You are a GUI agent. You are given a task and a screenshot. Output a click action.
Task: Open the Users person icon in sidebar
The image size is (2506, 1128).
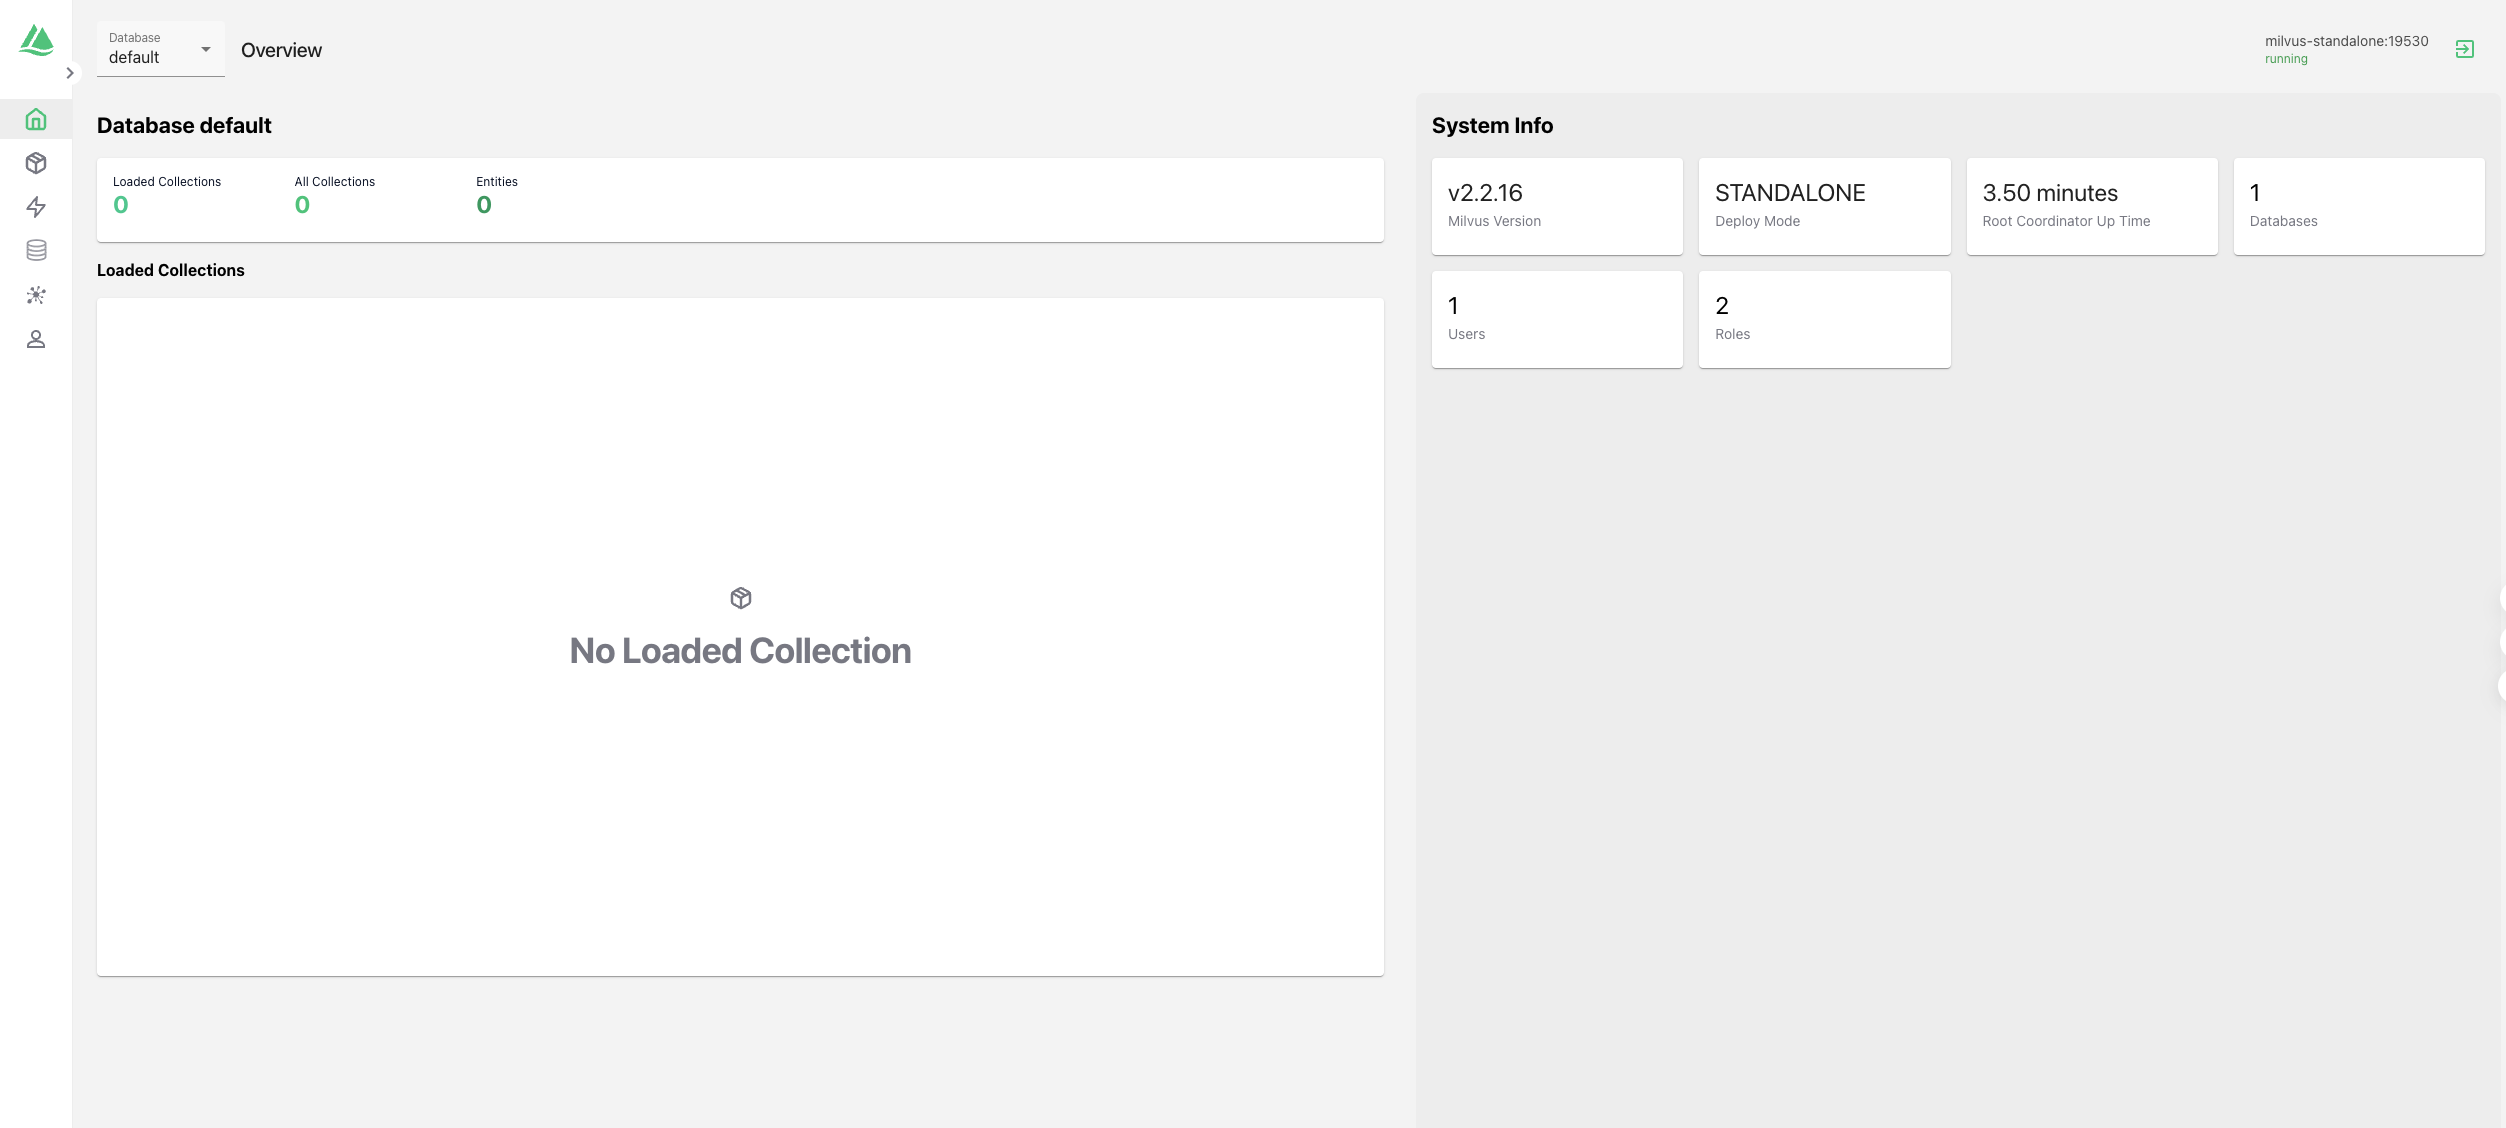click(36, 339)
